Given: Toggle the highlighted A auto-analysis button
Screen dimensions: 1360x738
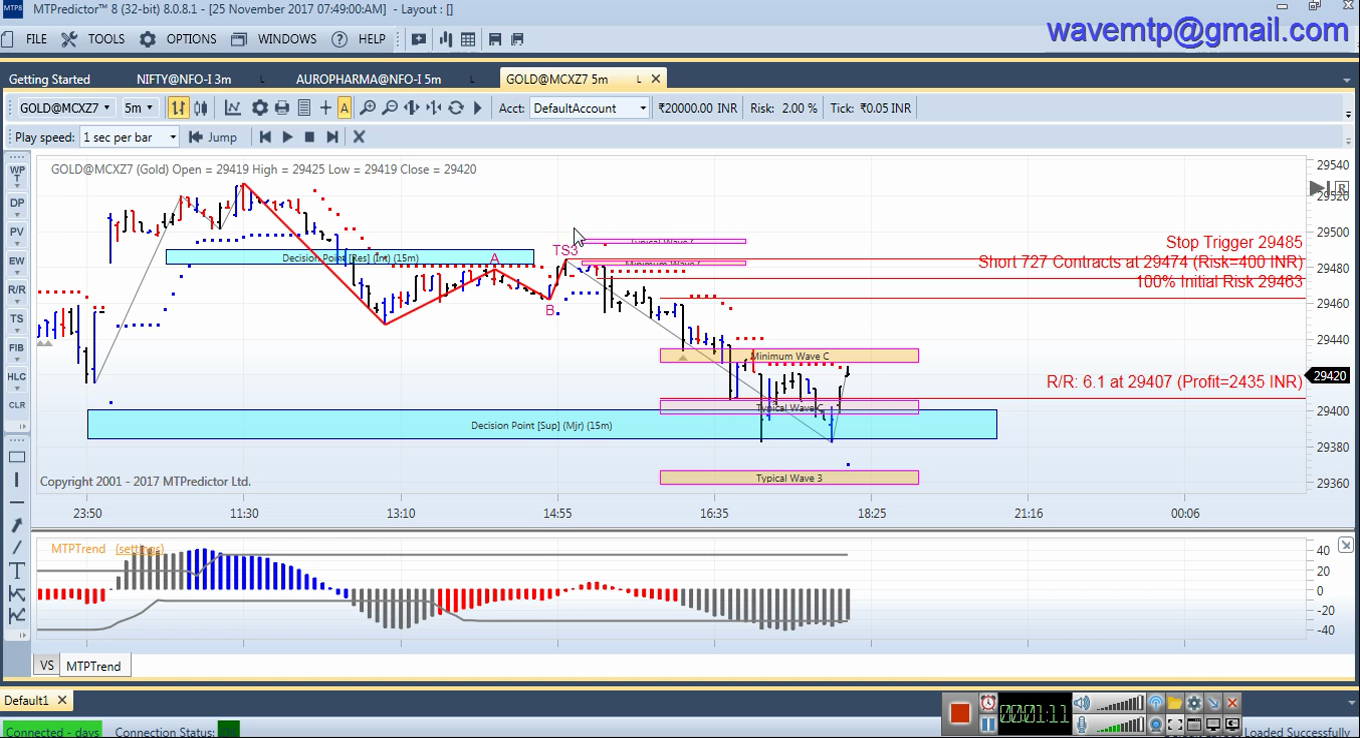Looking at the screenshot, I should [x=344, y=108].
